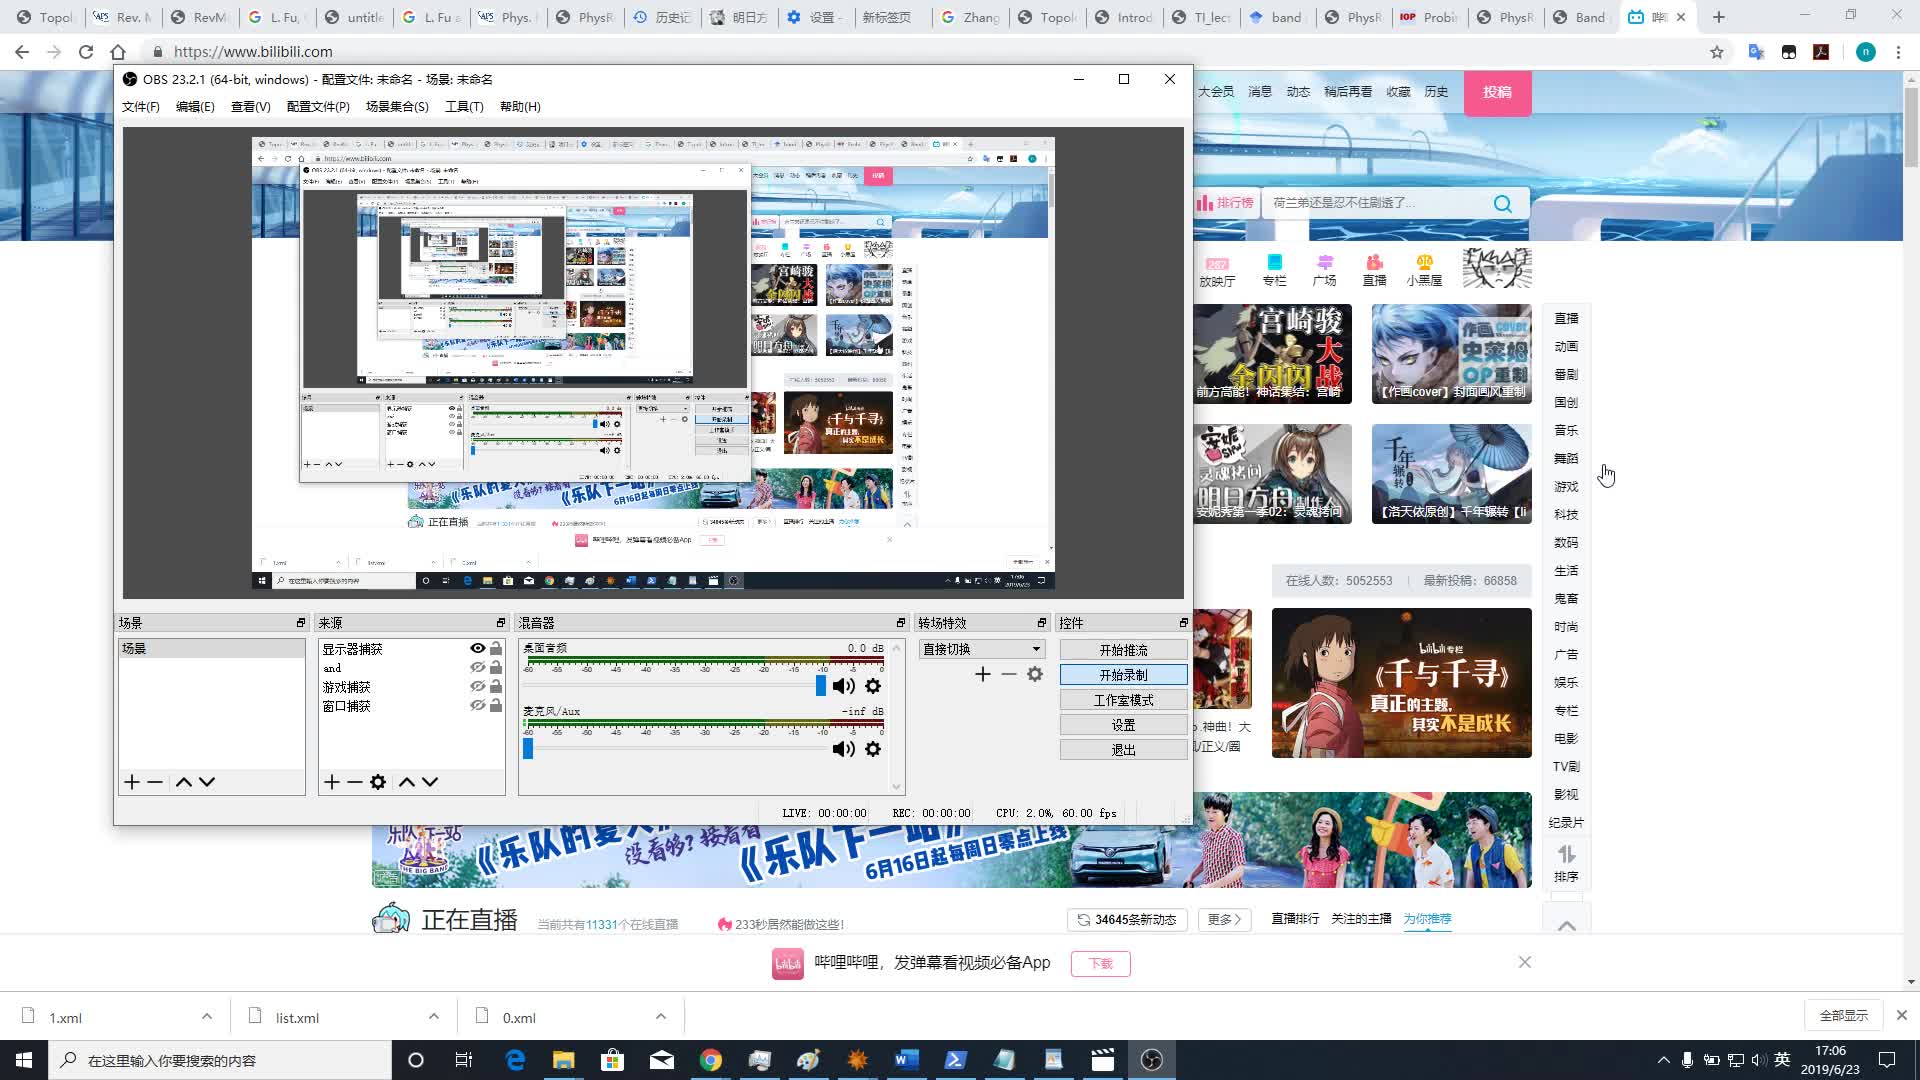Pop out the 混音器 dock panel

pos(900,623)
